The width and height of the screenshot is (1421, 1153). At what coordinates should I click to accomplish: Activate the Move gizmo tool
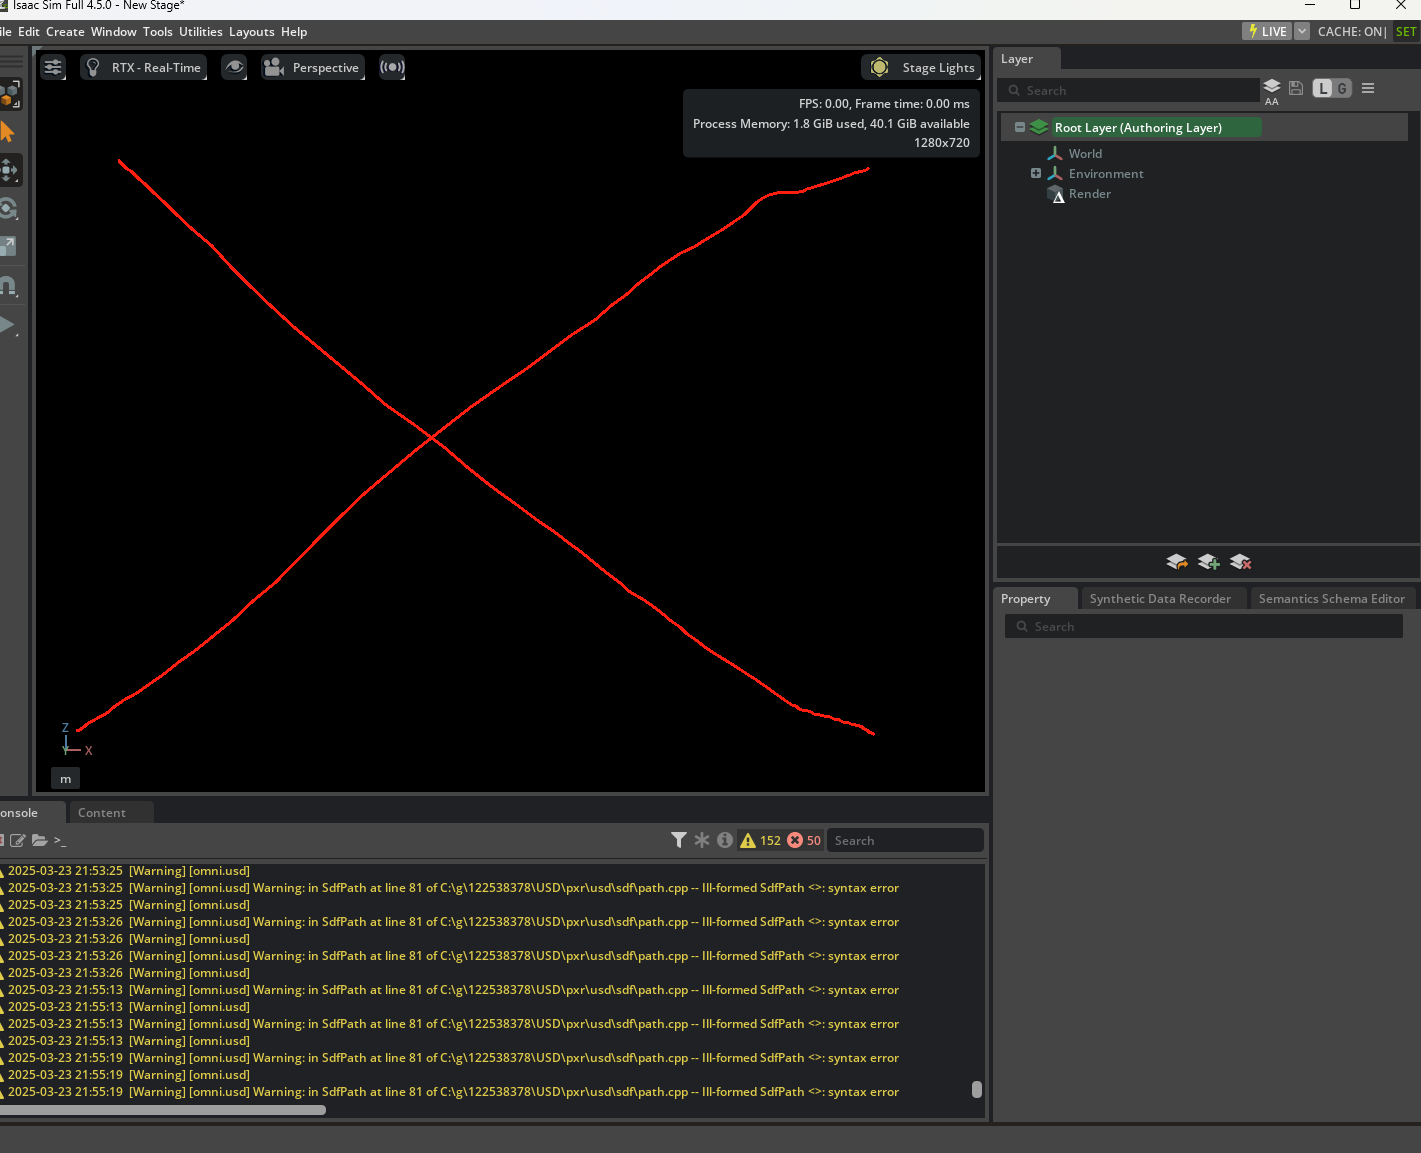click(x=9, y=170)
